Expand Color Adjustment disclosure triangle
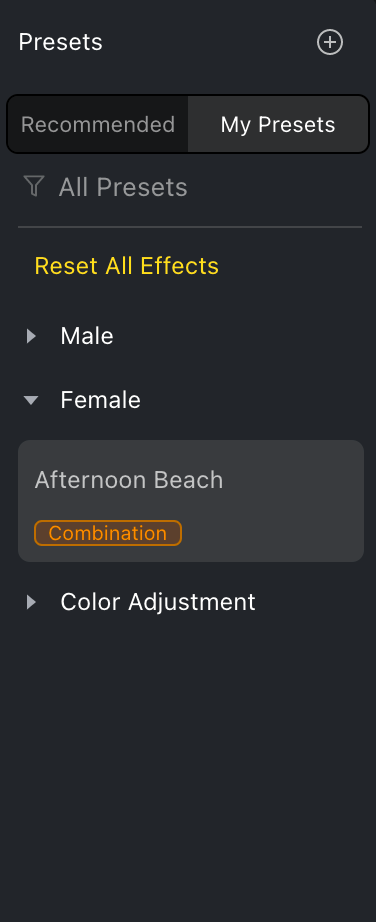This screenshot has width=376, height=922. tap(31, 602)
